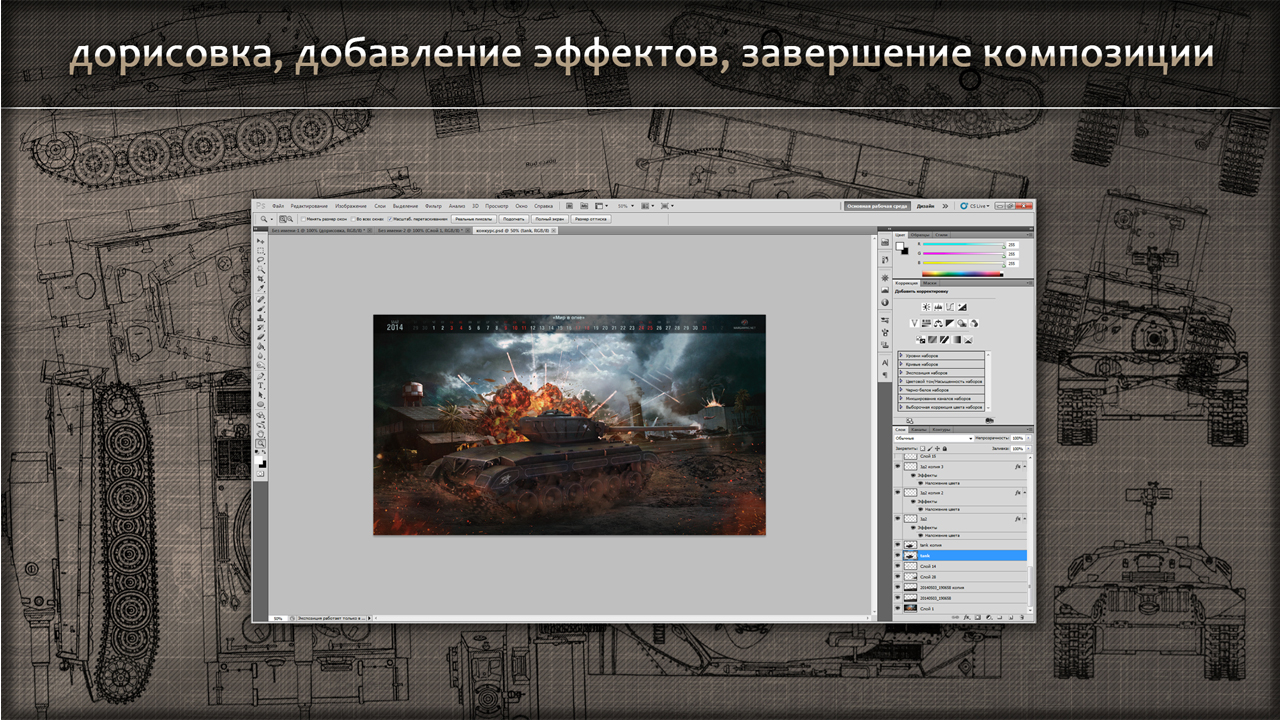Screen dimensions: 1280x720
Task: Select the Move tool in toolbox
Action: tap(261, 241)
